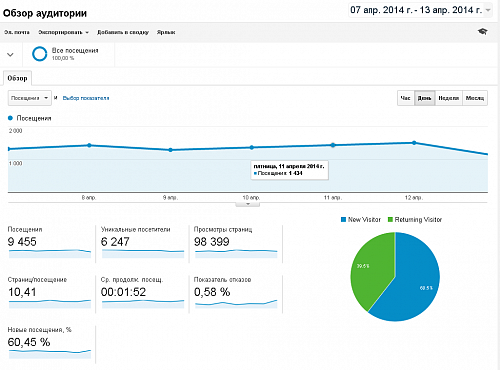The width and height of the screenshot is (500, 370).
Task: Select the Day graph interval button
Action: pyautogui.click(x=424, y=98)
